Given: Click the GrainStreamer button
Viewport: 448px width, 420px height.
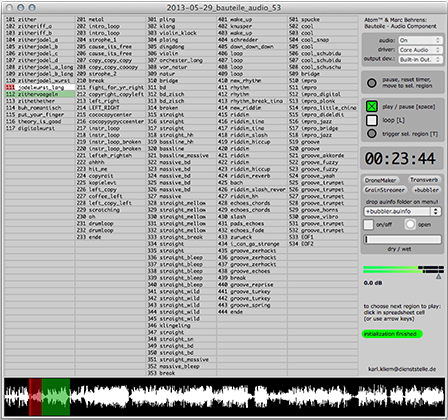Looking at the screenshot, I should [x=385, y=190].
